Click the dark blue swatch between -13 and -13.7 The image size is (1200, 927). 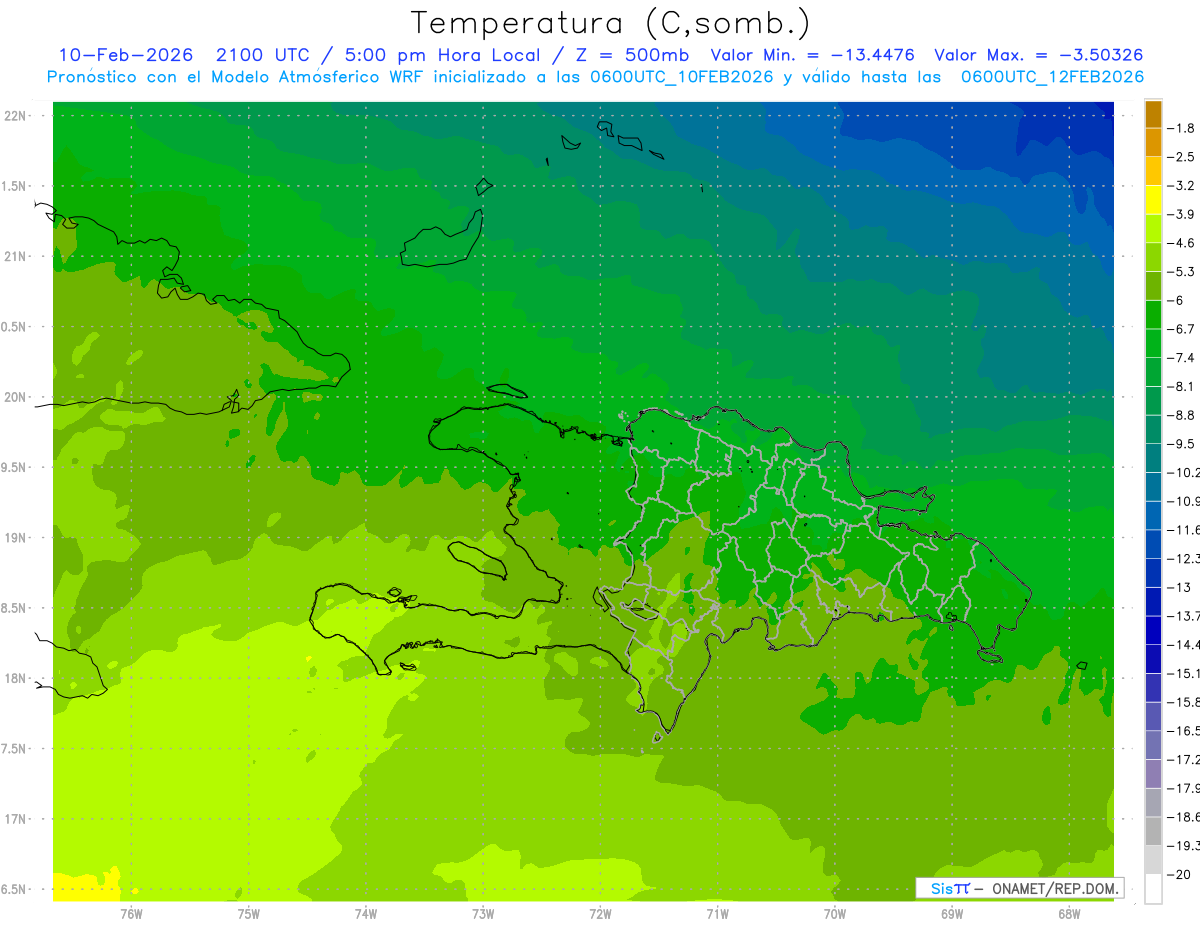1153,601
